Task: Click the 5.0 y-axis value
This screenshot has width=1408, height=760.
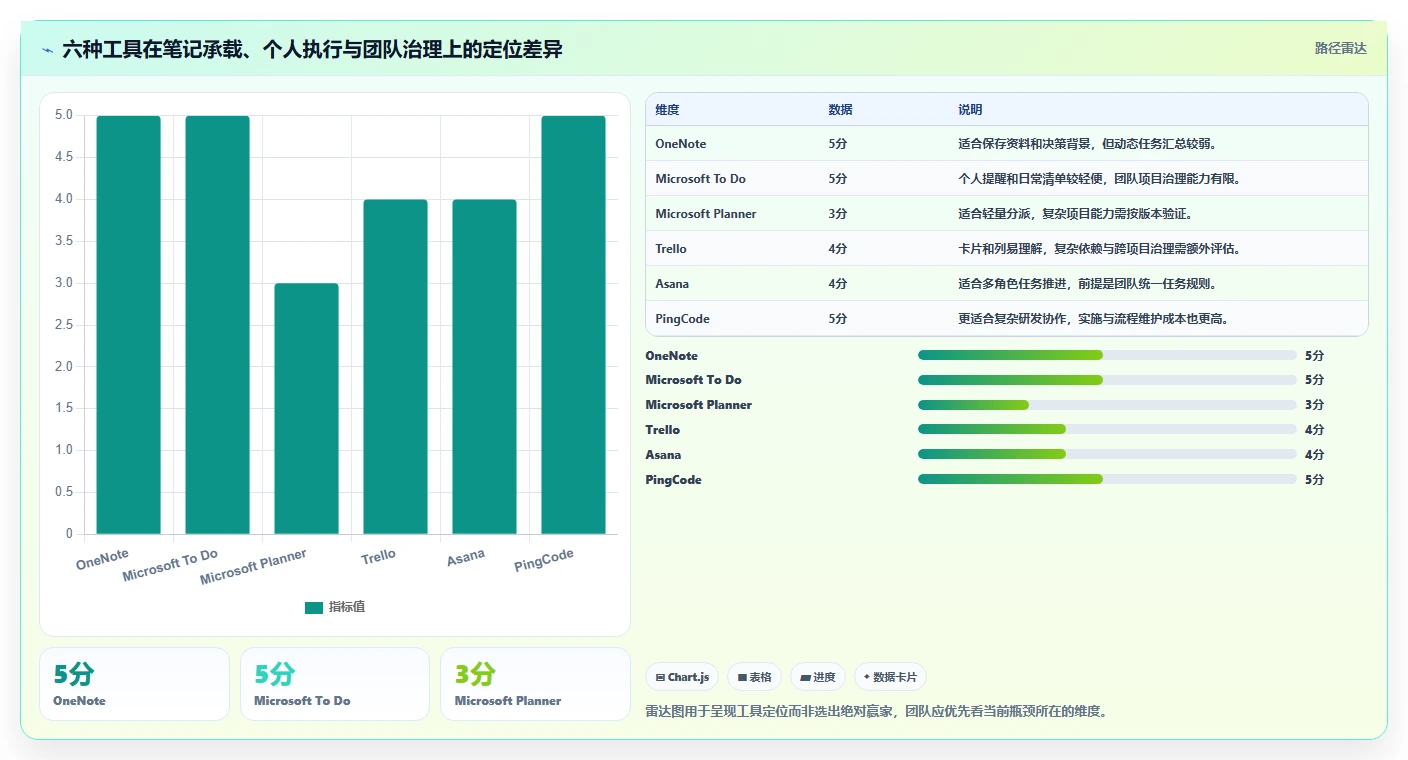Action: tap(64, 115)
